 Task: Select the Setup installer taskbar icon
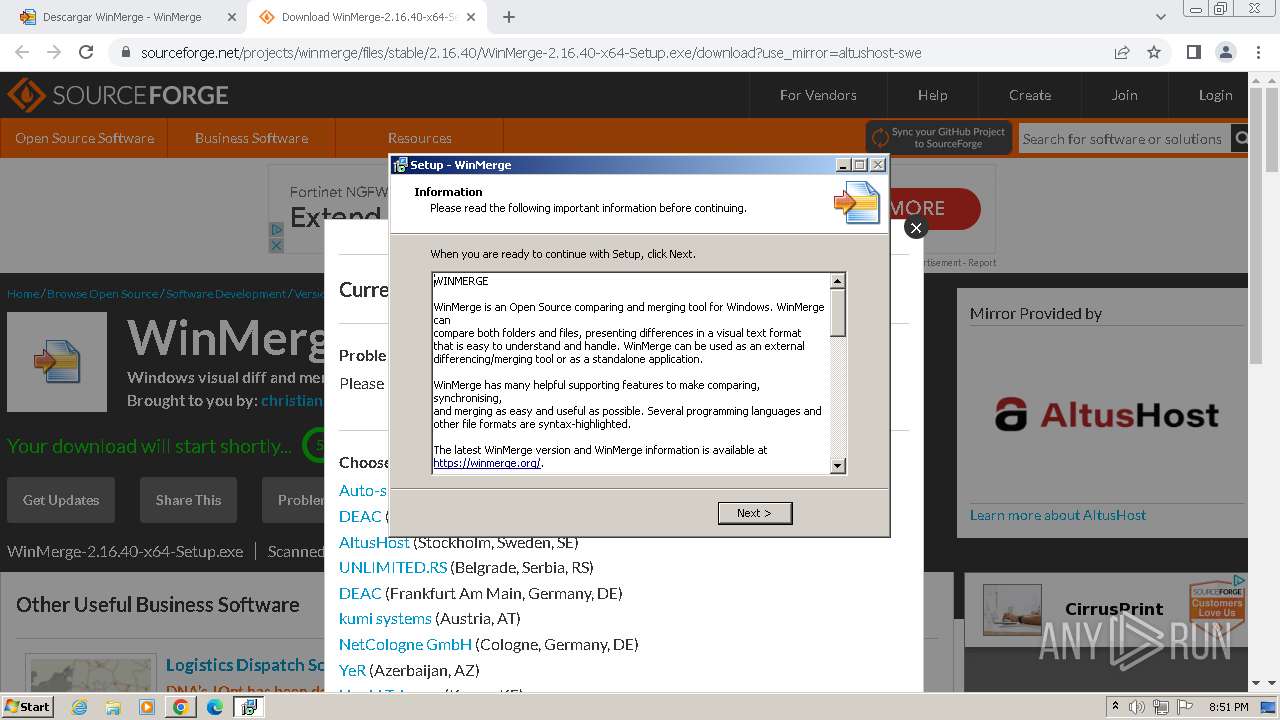click(249, 707)
